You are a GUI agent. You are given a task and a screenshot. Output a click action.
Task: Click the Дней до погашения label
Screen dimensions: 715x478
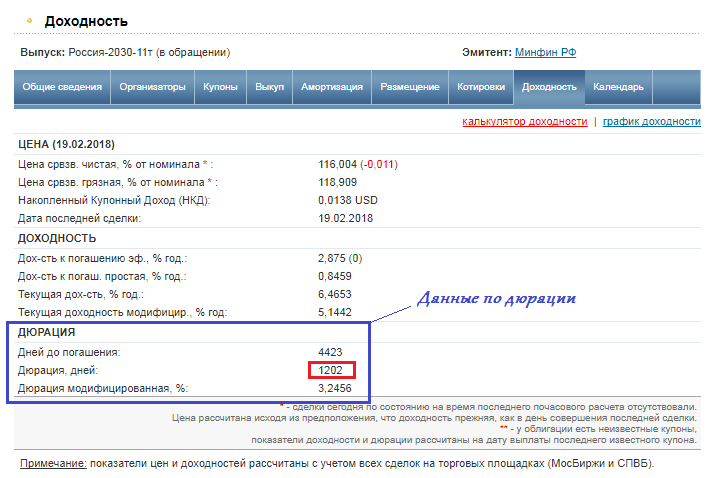click(x=69, y=352)
